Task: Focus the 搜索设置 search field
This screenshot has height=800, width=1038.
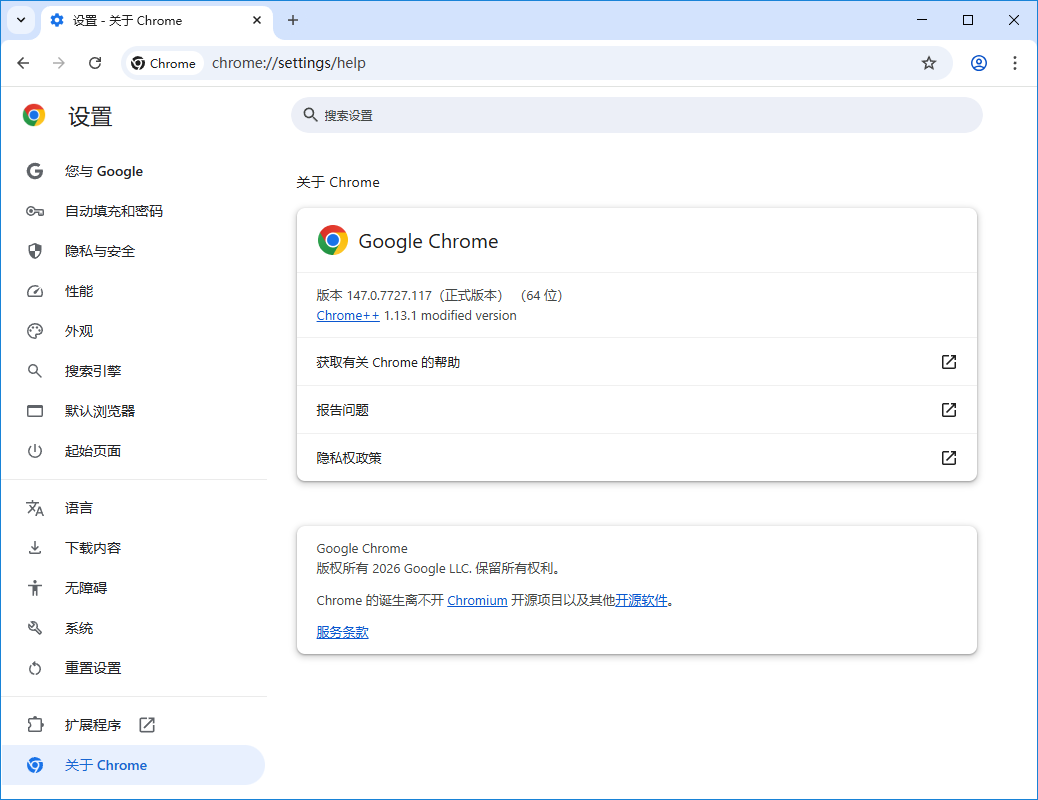Action: (x=637, y=115)
